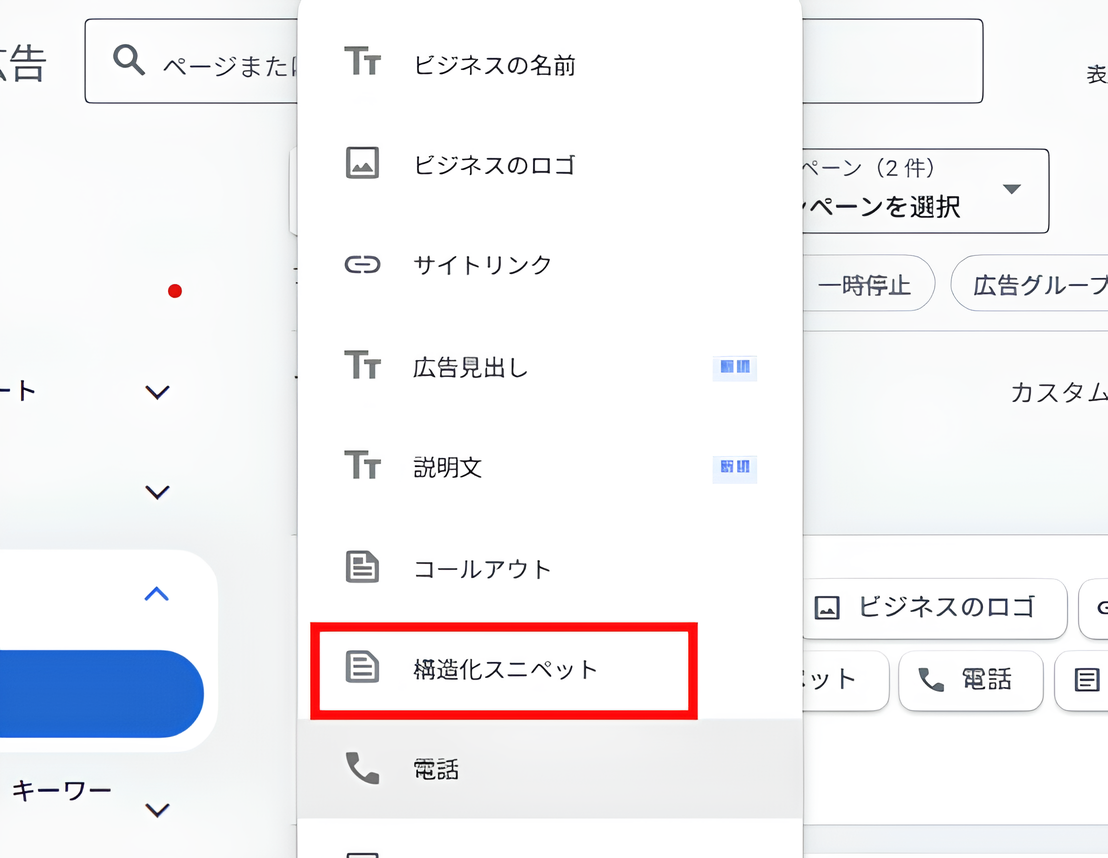The width and height of the screenshot is (1108, 858).
Task: Click the image icon next to ビジネスのロゴ
Action: tap(363, 164)
